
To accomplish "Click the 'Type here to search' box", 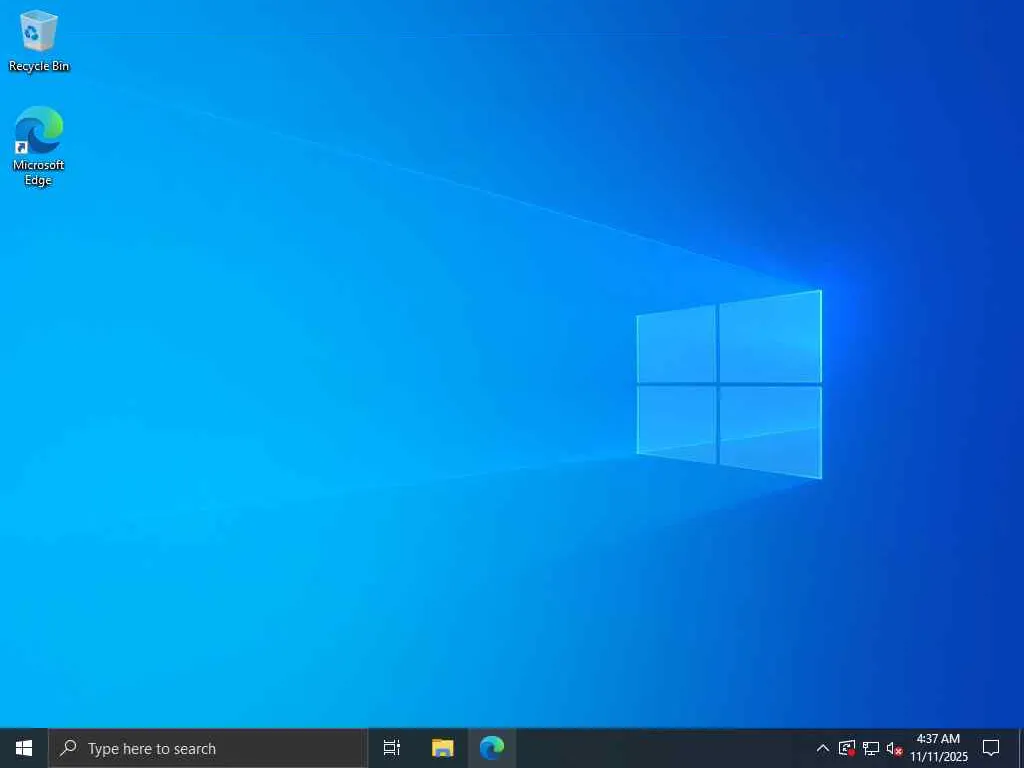I will pyautogui.click(x=208, y=748).
